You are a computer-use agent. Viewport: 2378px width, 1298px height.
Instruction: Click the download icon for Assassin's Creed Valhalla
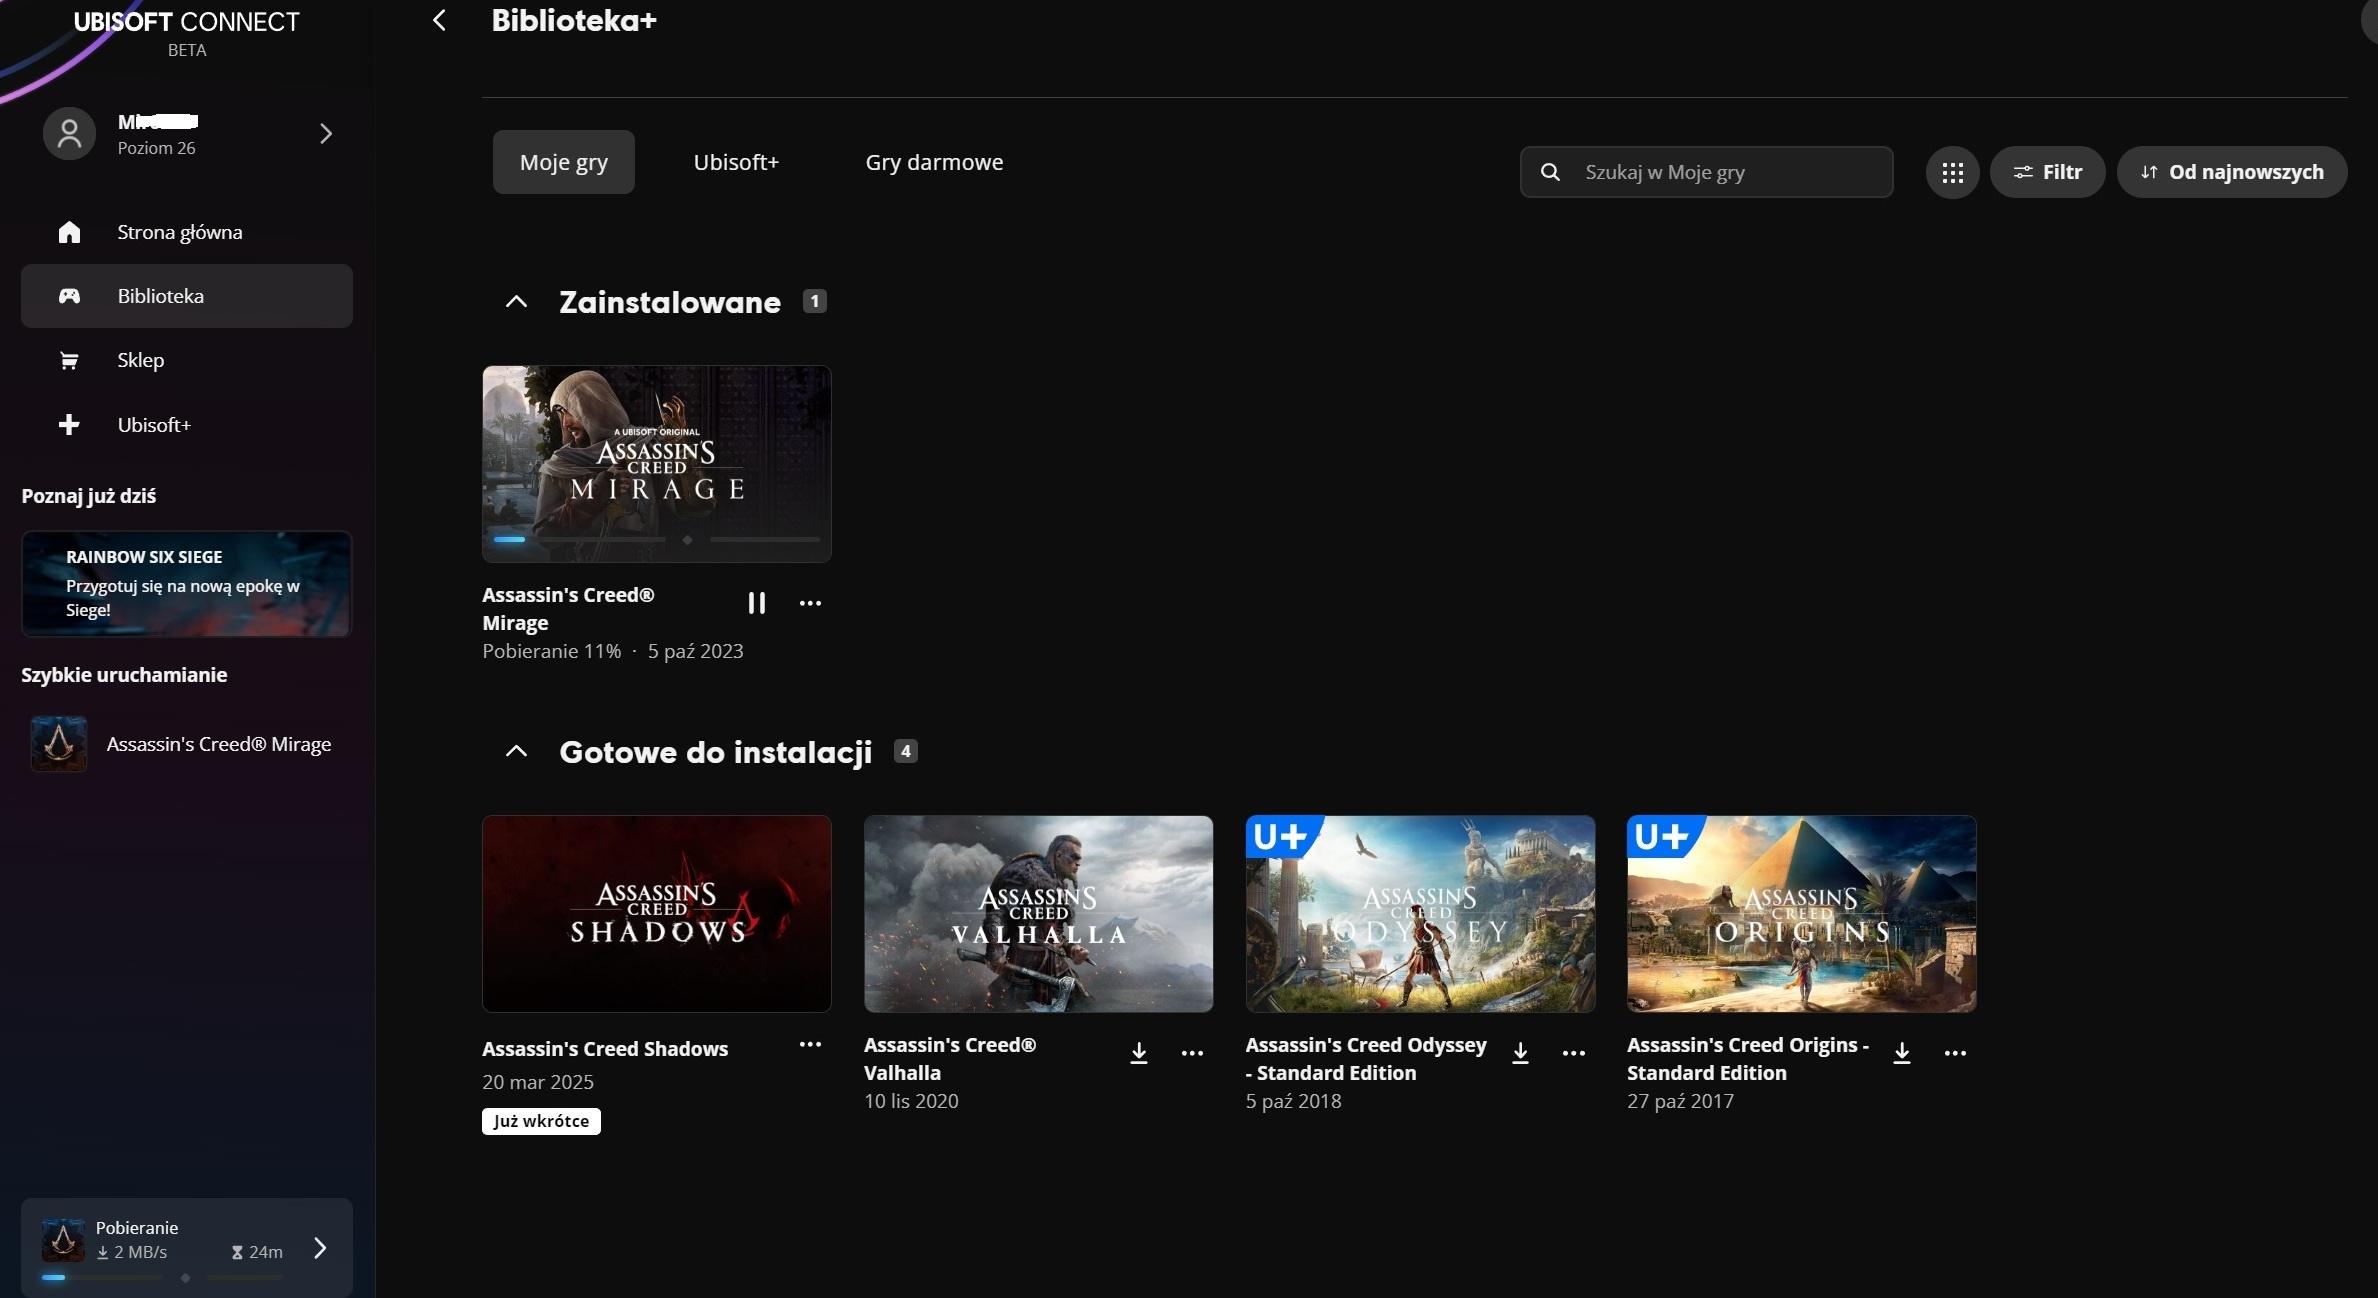click(x=1138, y=1053)
